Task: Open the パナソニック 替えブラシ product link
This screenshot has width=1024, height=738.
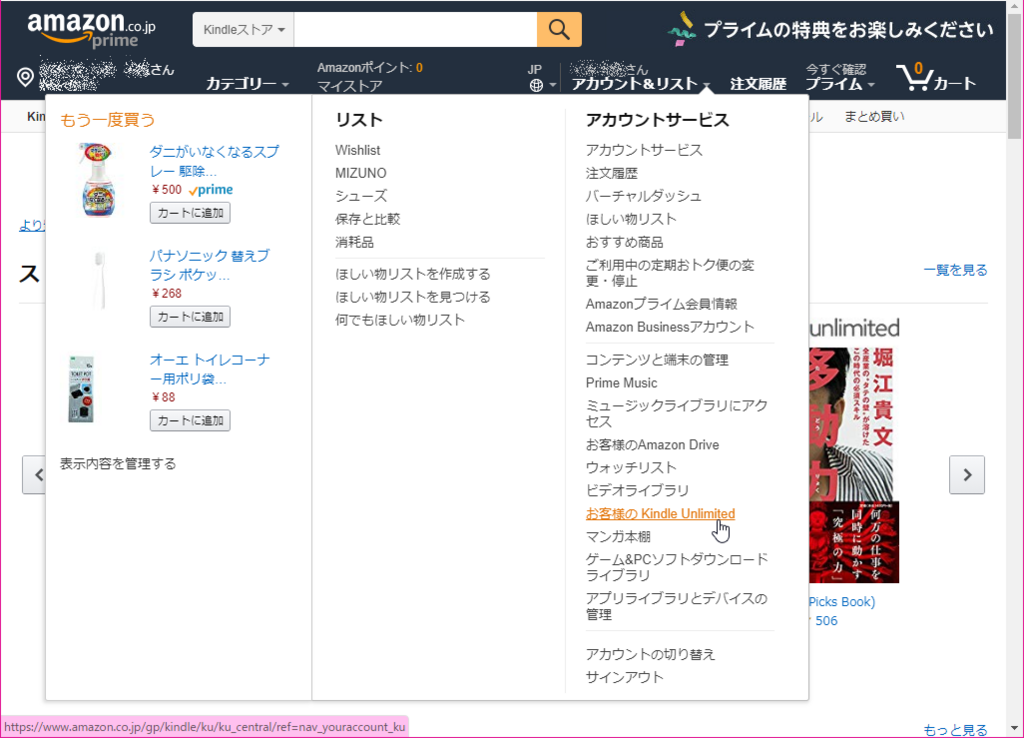Action: click(210, 265)
